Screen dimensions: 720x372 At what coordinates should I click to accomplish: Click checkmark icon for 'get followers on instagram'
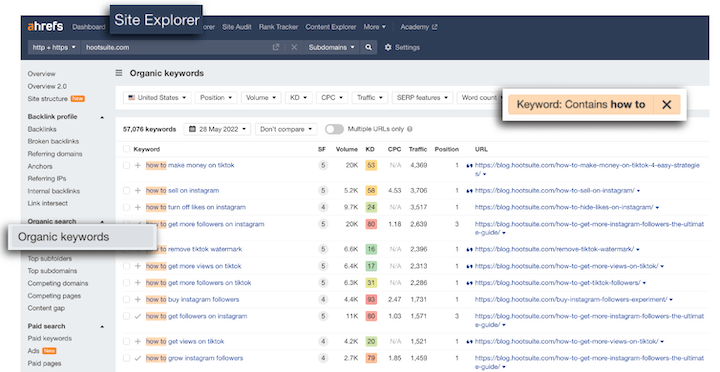(138, 316)
